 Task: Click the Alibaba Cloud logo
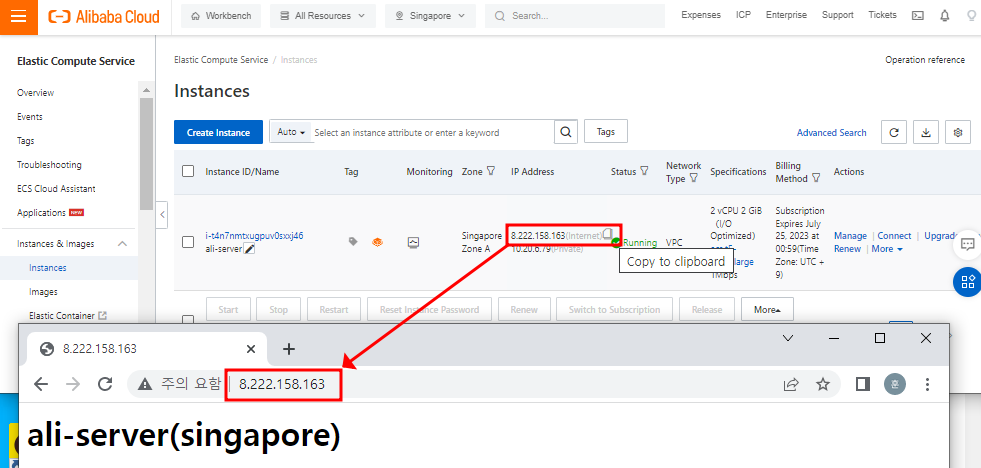click(x=104, y=17)
